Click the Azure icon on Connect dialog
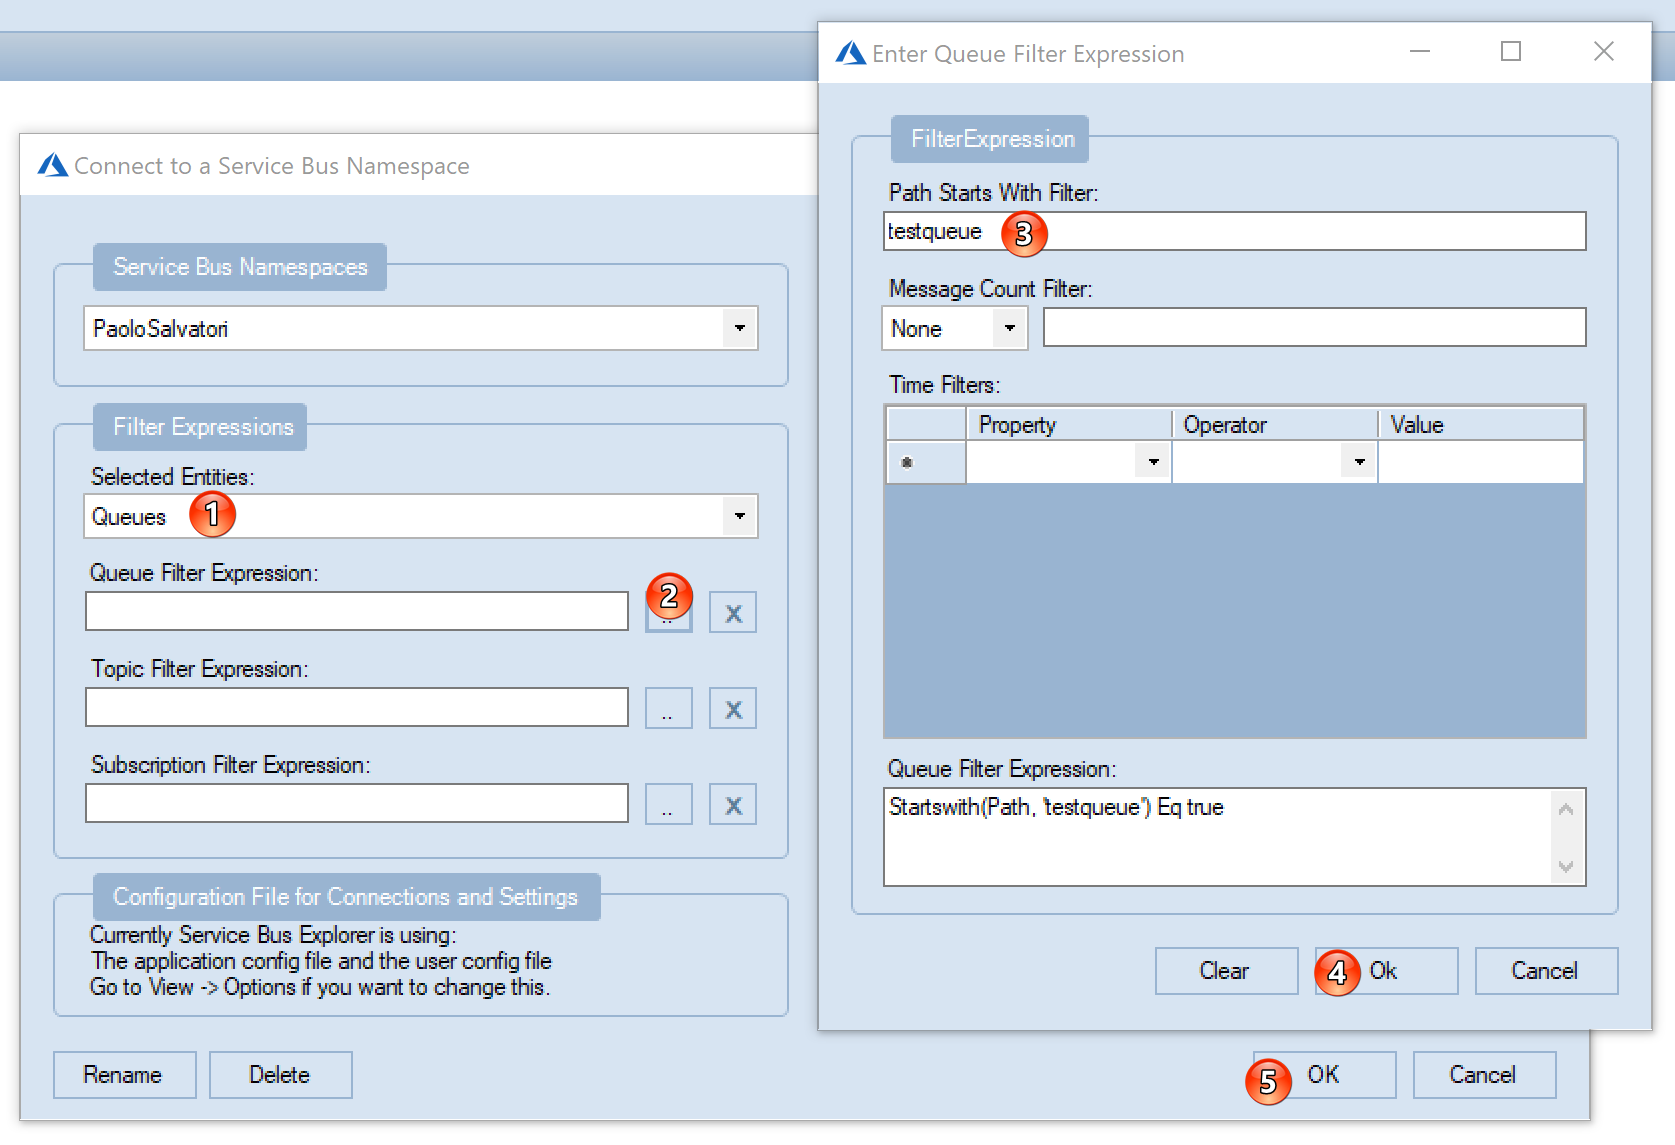1675x1145 pixels. point(51,164)
